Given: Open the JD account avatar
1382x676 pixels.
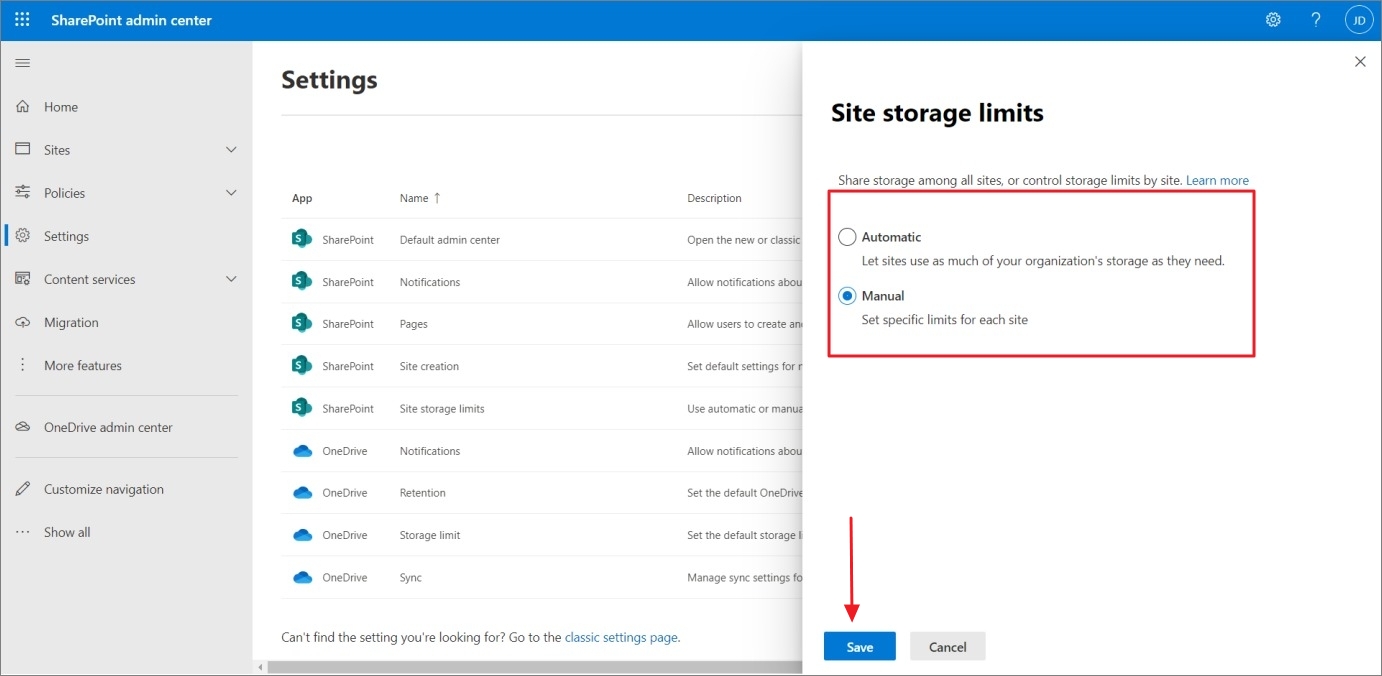Looking at the screenshot, I should pos(1358,20).
